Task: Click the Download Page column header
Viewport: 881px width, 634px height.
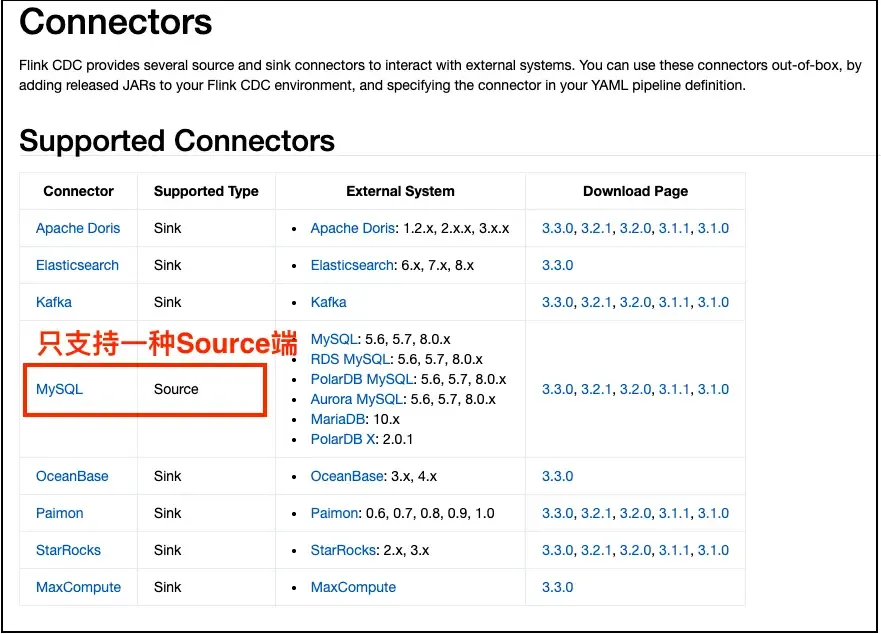Action: point(635,191)
